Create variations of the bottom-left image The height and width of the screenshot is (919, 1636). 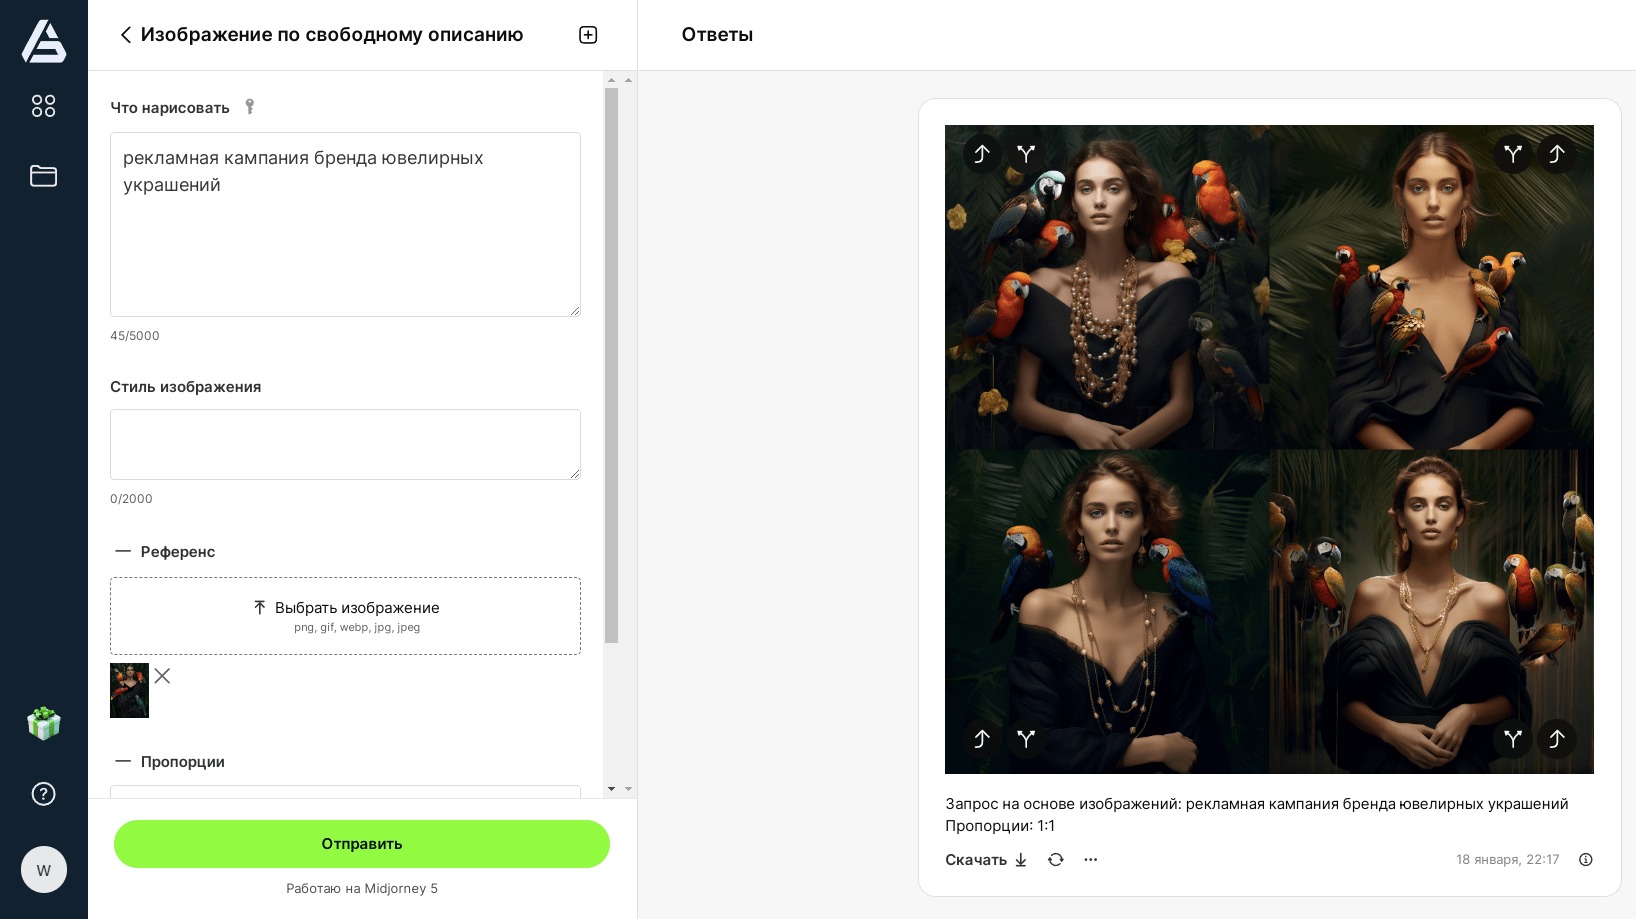point(1026,739)
